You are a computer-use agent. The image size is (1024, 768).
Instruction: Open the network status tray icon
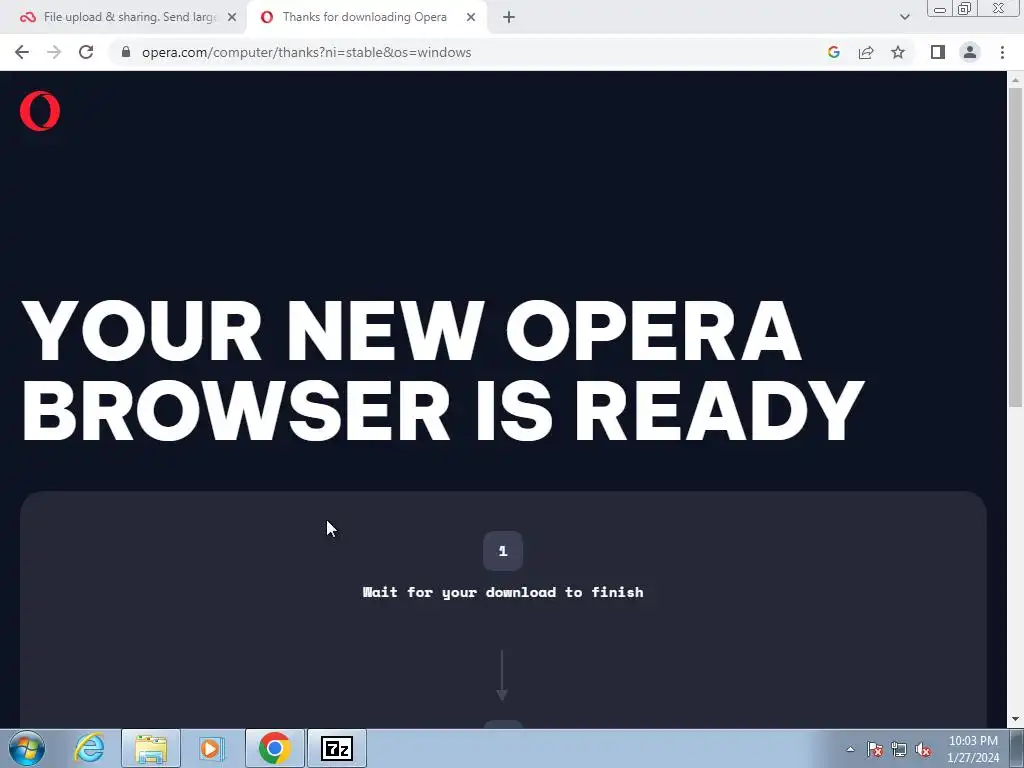click(x=899, y=749)
